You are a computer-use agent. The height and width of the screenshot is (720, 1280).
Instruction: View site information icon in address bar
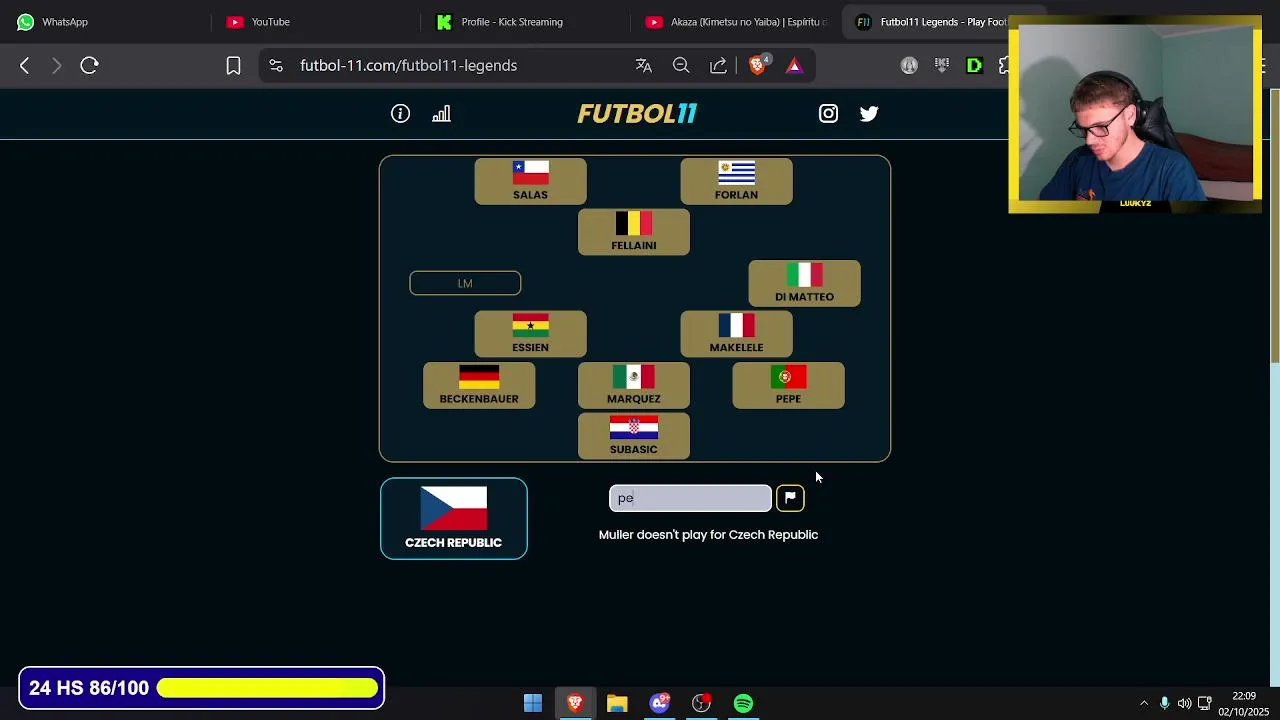[276, 65]
